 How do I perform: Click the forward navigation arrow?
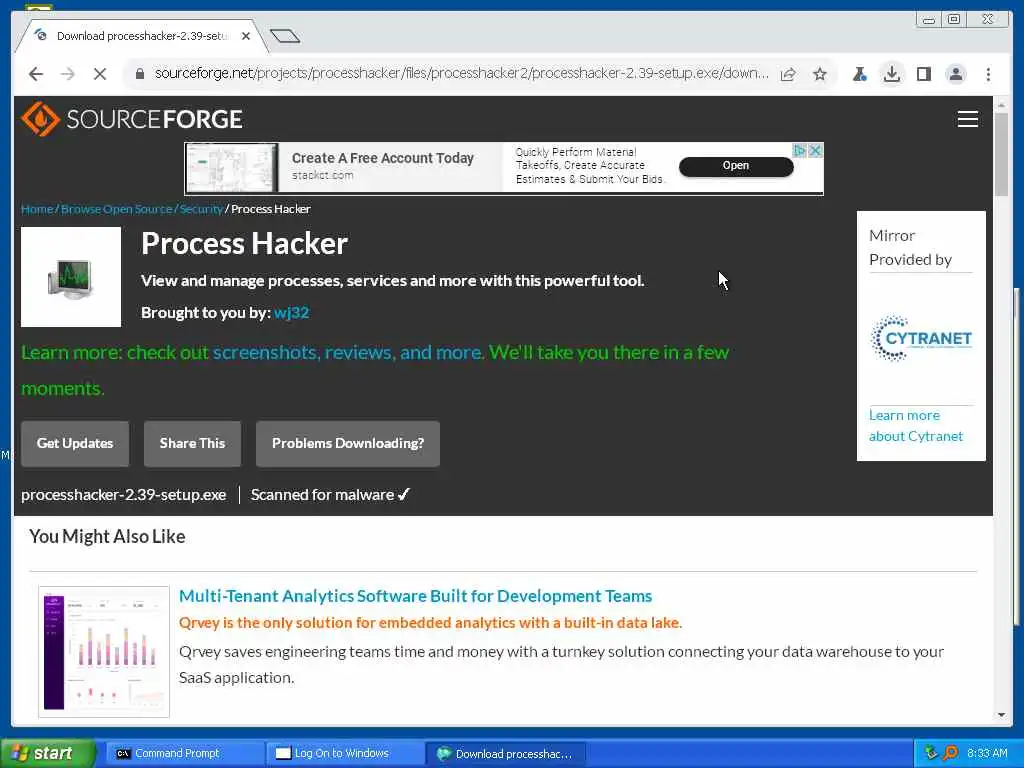coord(68,74)
